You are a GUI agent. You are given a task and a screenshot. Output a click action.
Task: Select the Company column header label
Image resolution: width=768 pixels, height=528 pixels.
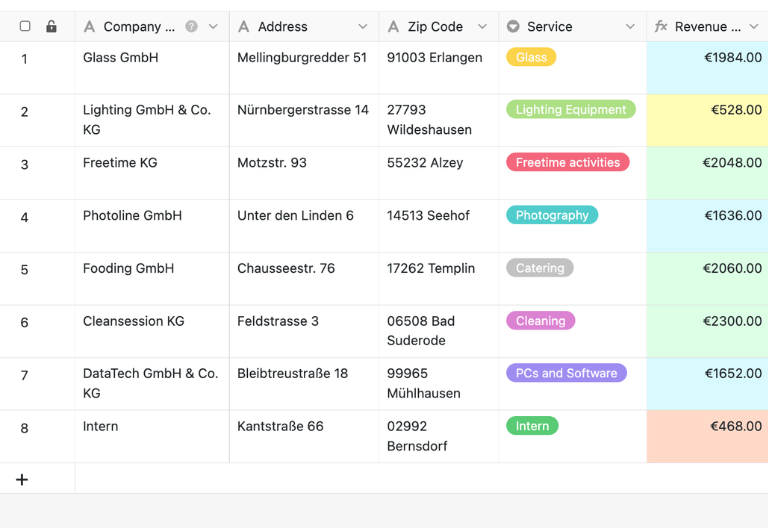point(139,26)
